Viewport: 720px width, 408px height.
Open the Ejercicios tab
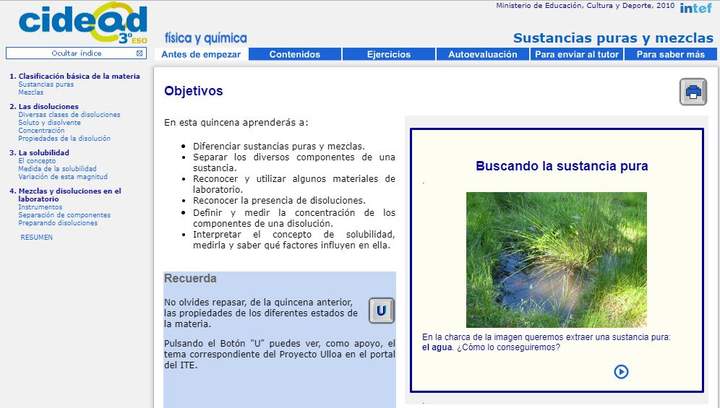click(389, 54)
